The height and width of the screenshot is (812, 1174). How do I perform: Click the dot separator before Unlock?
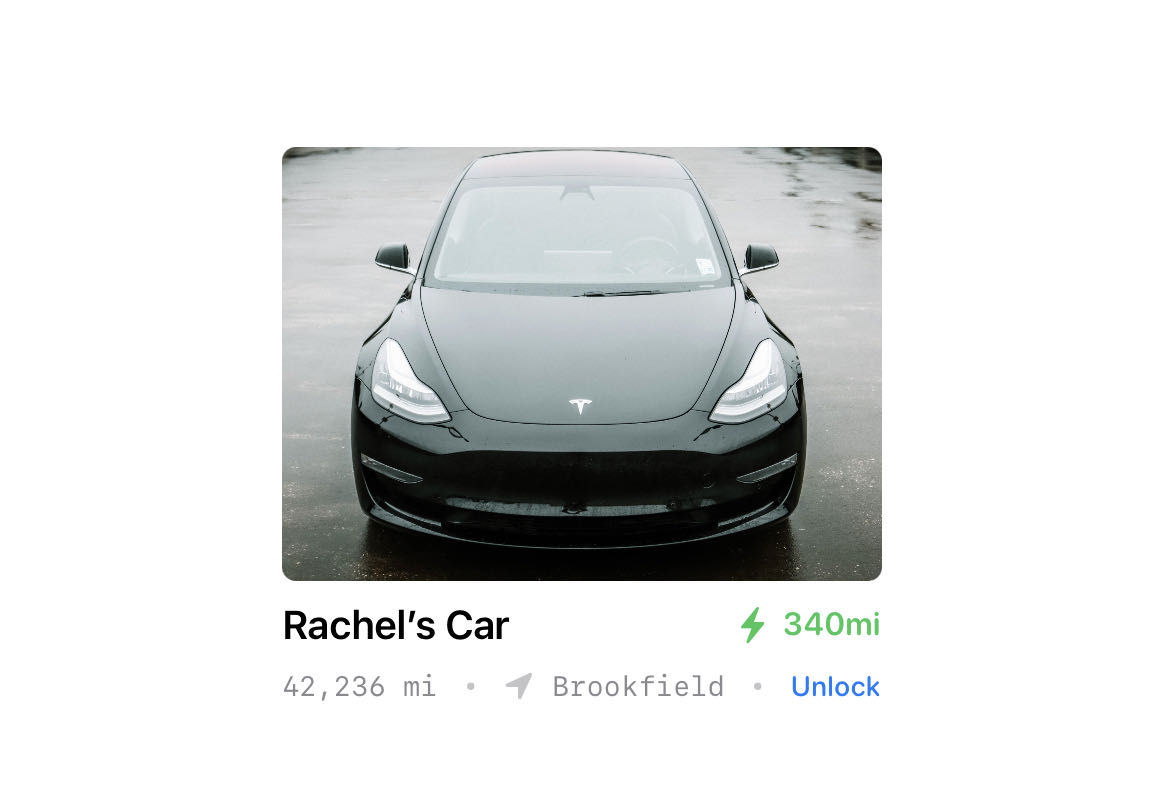[758, 686]
